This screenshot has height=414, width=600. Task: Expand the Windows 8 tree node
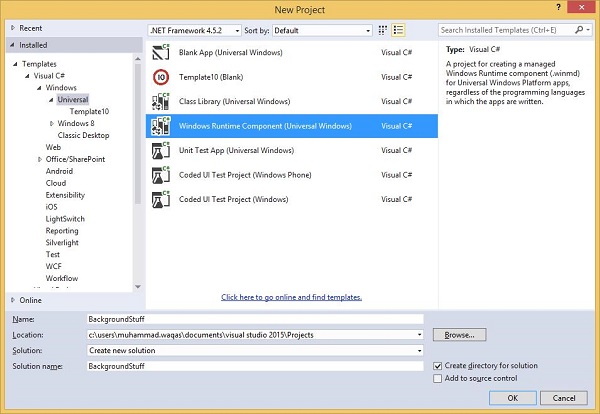point(52,123)
